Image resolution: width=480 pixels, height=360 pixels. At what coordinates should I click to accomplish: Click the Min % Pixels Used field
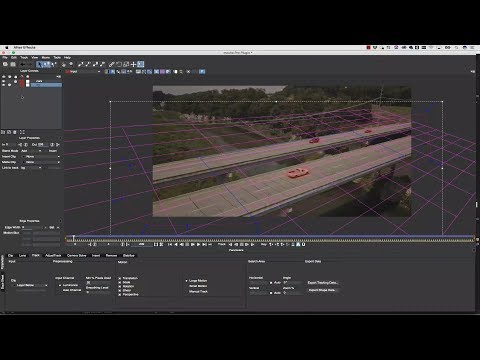(x=98, y=282)
